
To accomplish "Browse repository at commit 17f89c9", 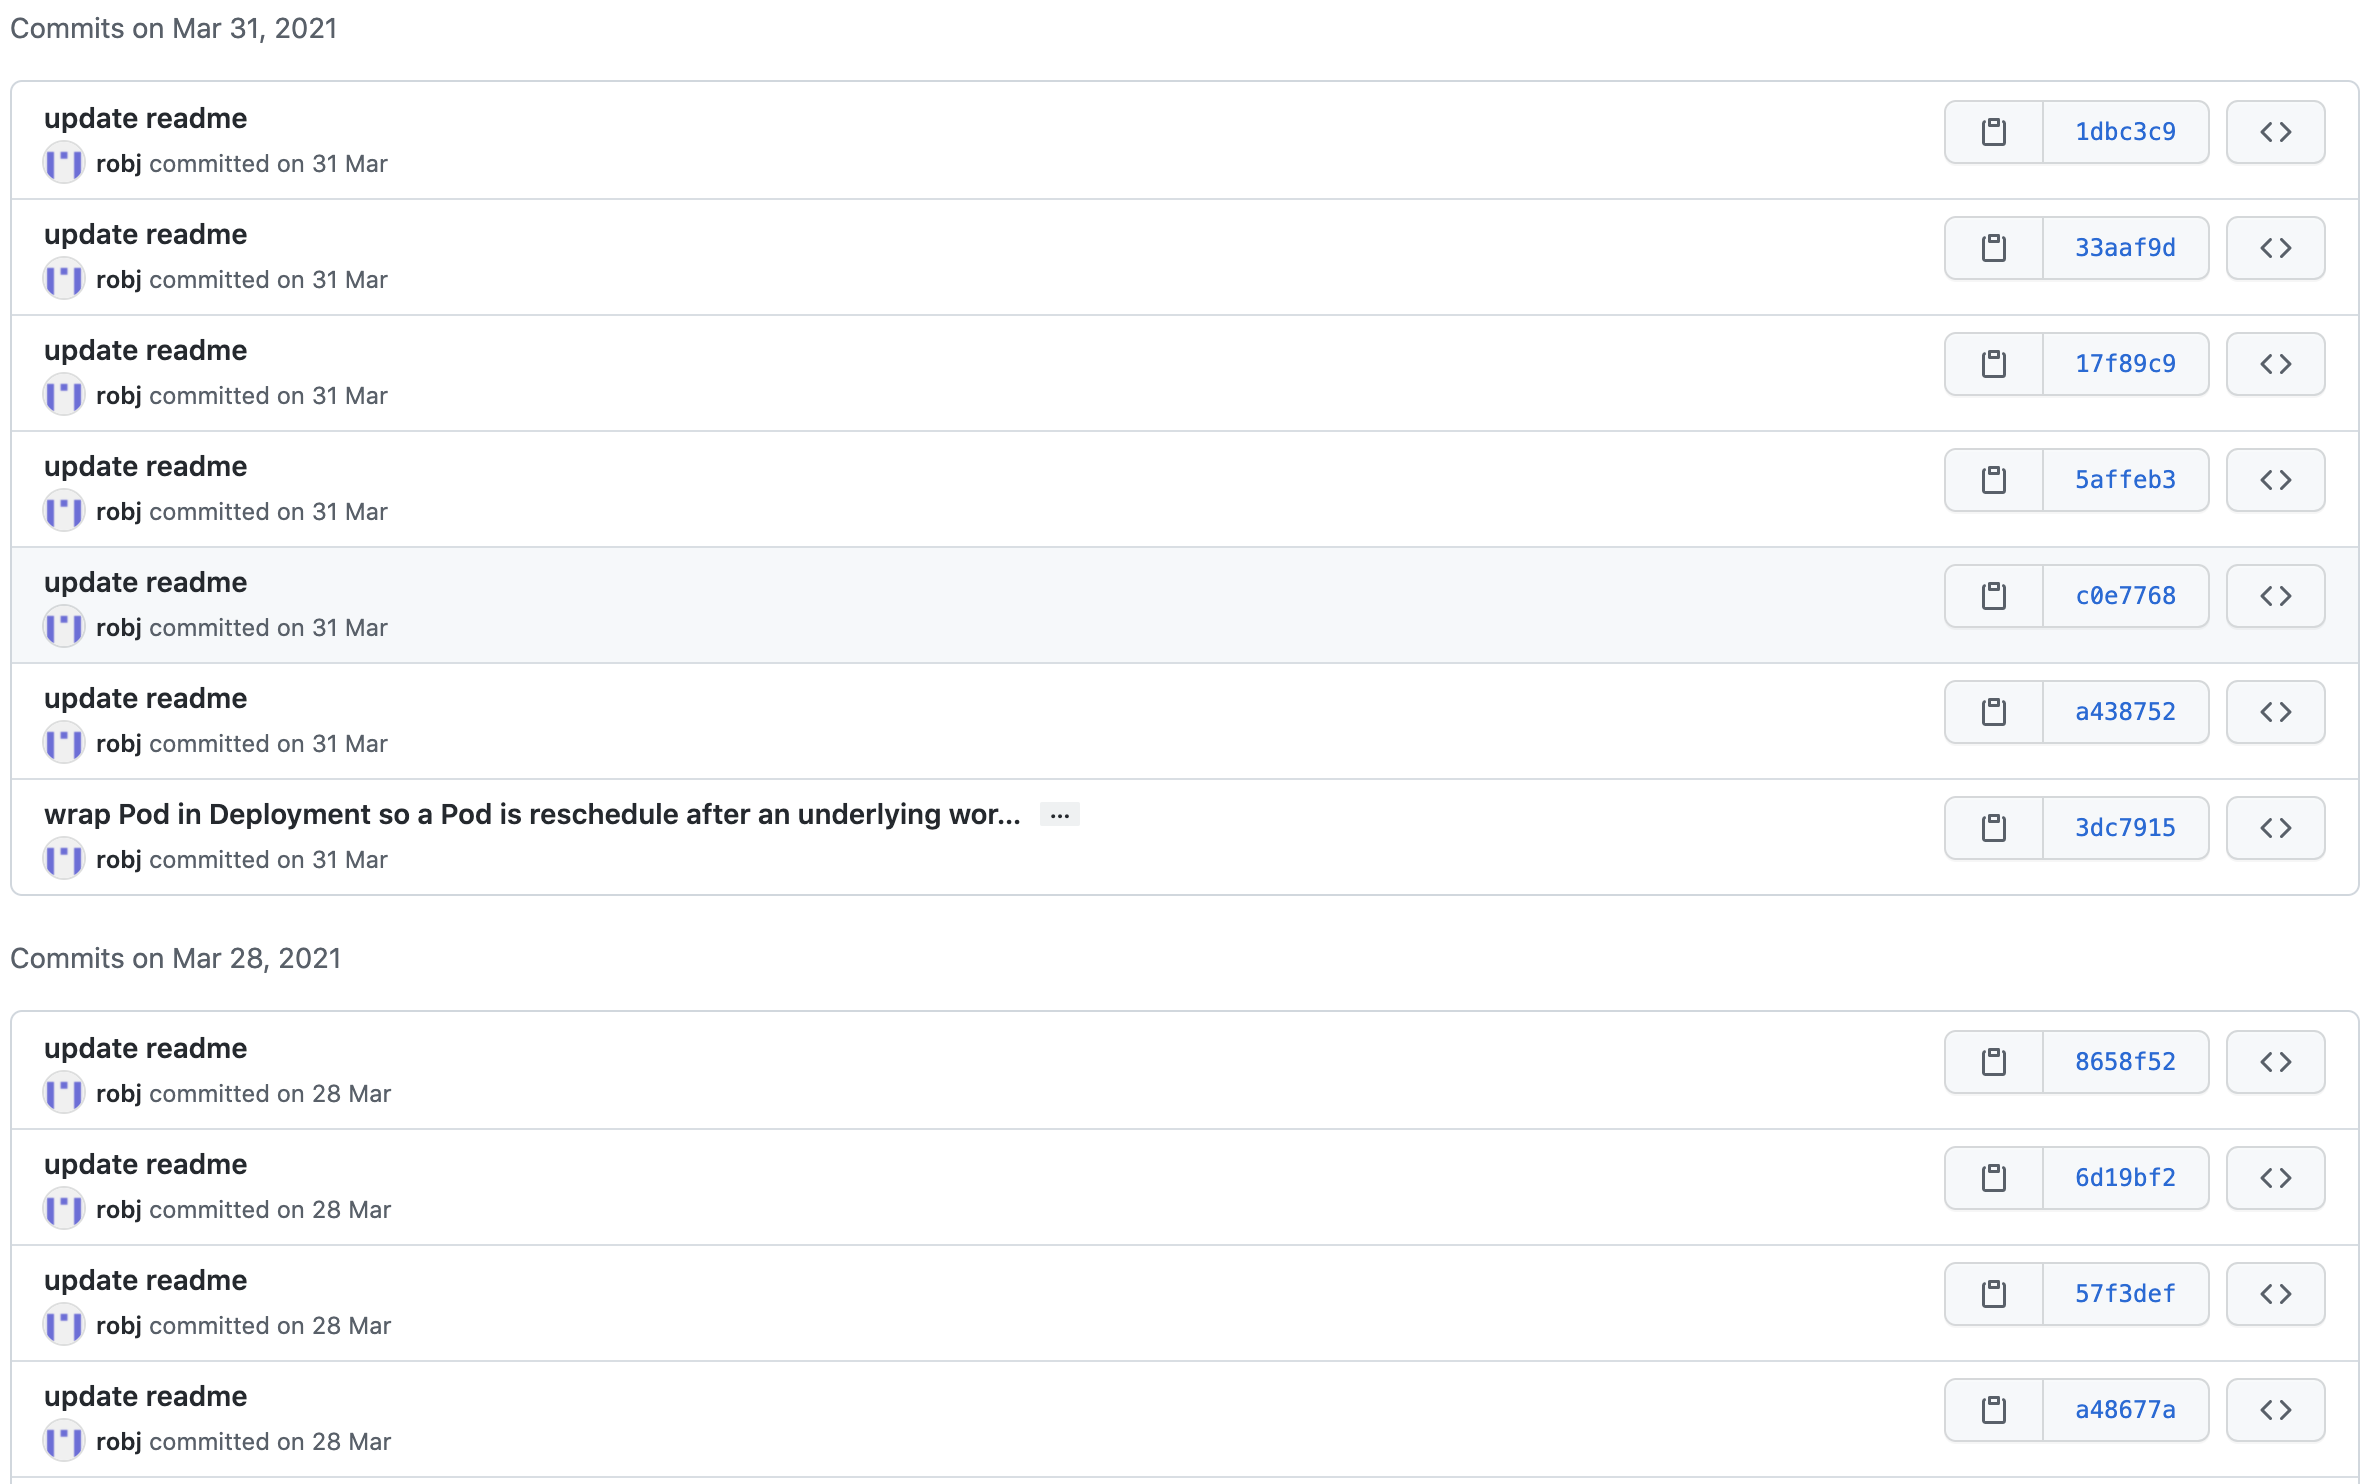I will point(2275,364).
